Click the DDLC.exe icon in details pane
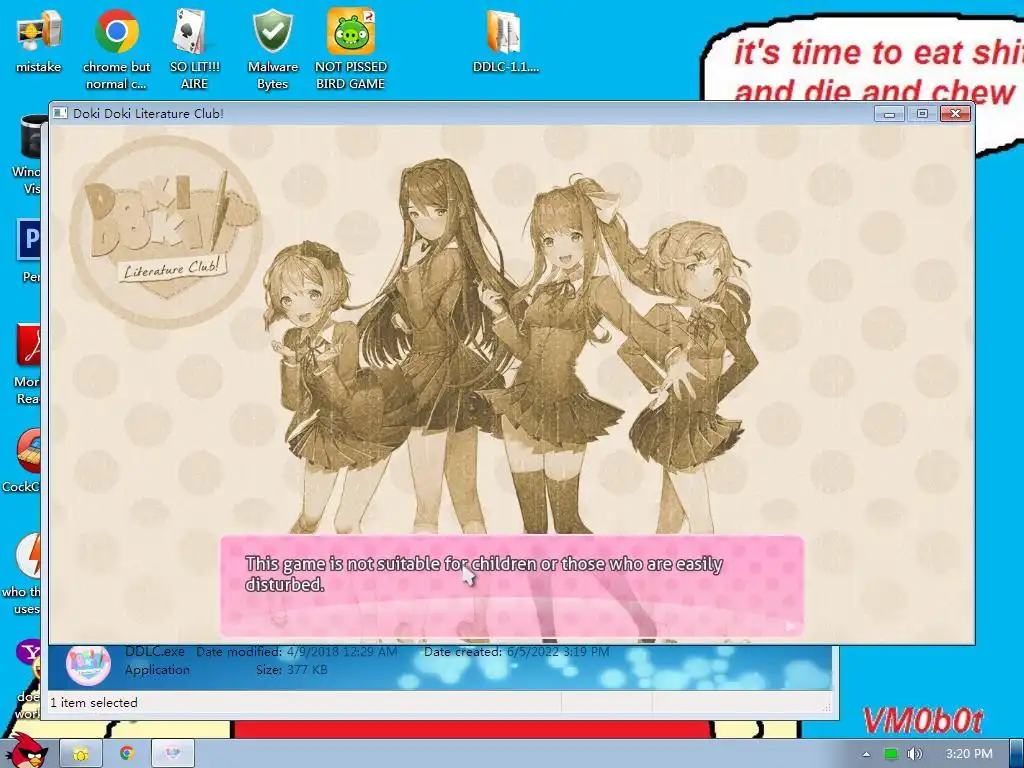The width and height of the screenshot is (1024, 768). [88, 665]
